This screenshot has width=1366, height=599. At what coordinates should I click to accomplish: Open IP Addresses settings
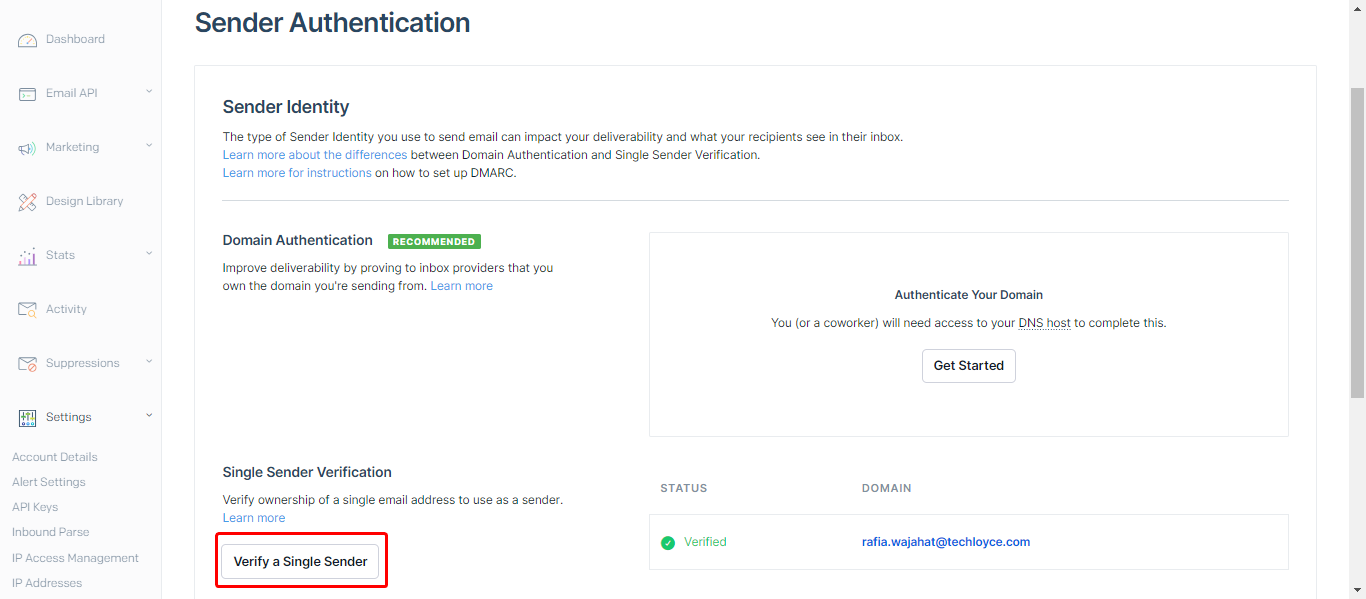[47, 583]
